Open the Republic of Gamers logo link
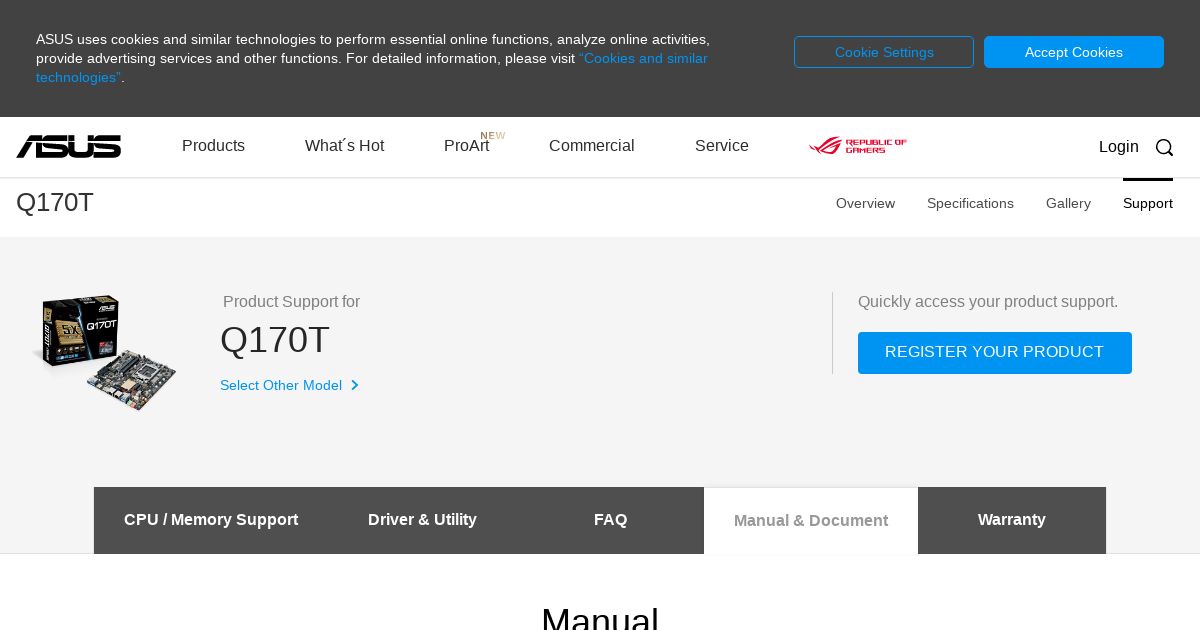This screenshot has height=630, width=1200. tap(858, 146)
